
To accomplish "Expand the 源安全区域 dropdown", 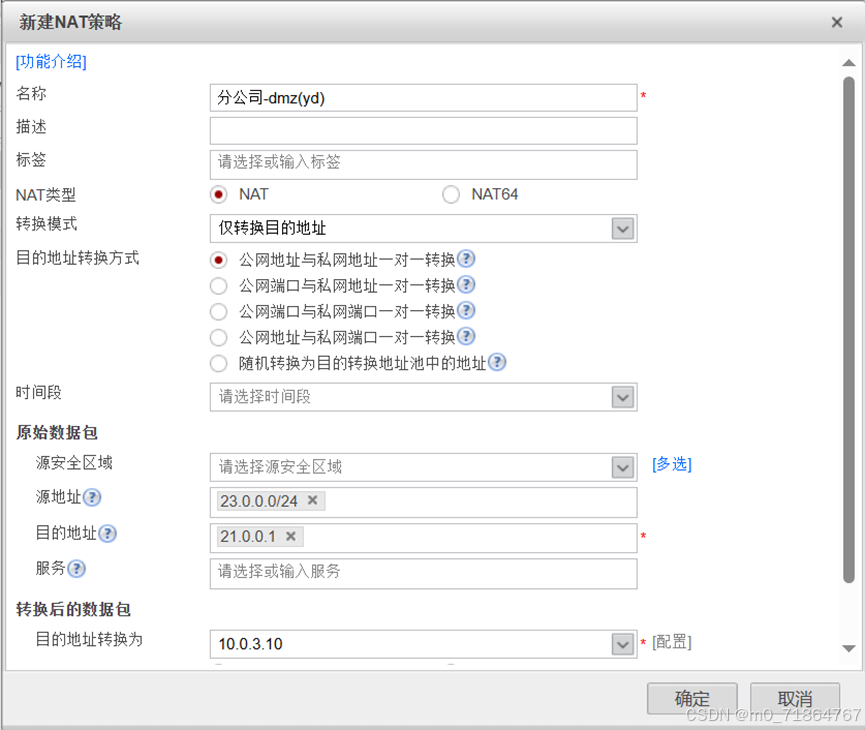I will tap(623, 468).
